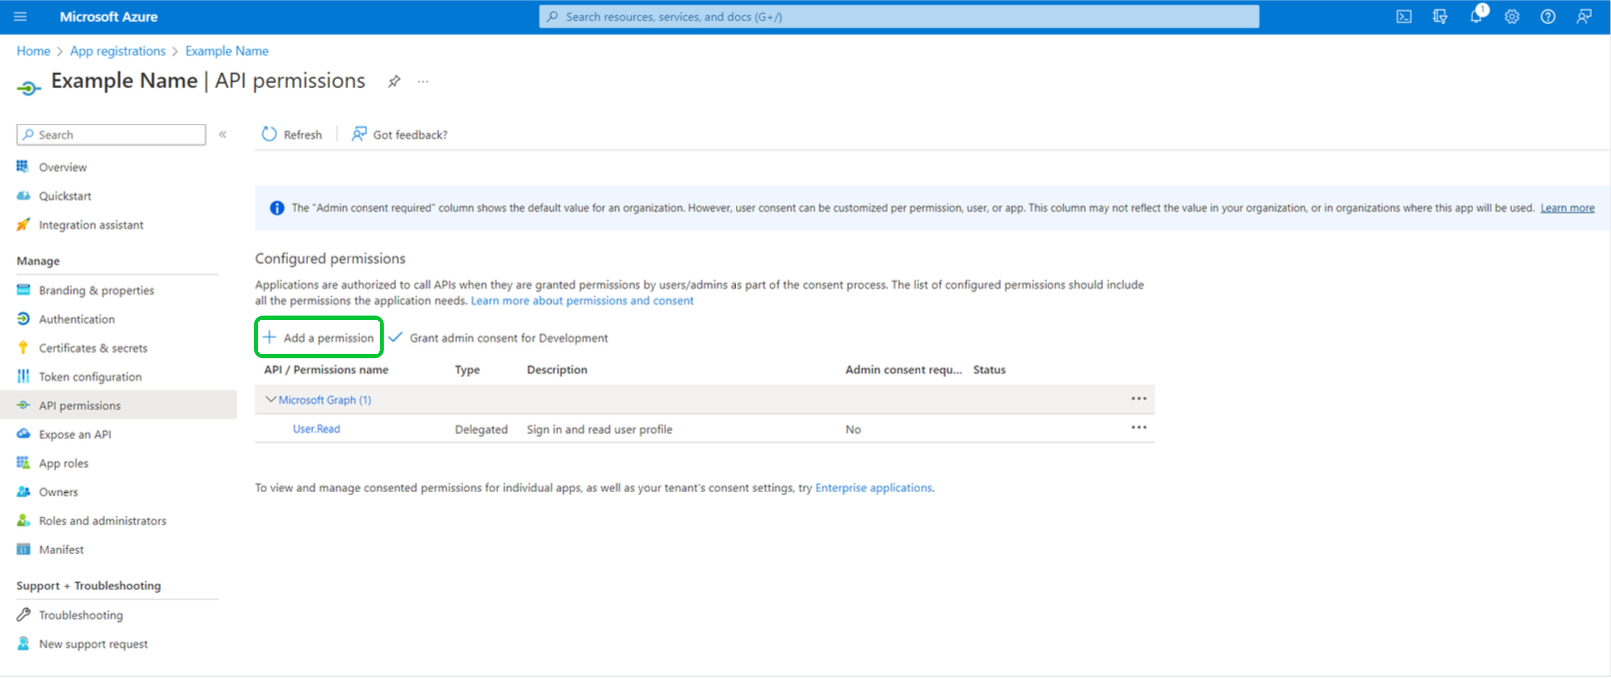
Task: Click the Refresh button in toolbar
Action: [292, 135]
